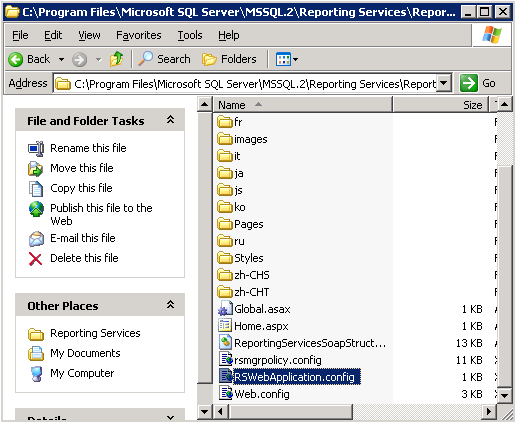Open the Edit menu
The width and height of the screenshot is (515, 422).
pyautogui.click(x=53, y=35)
